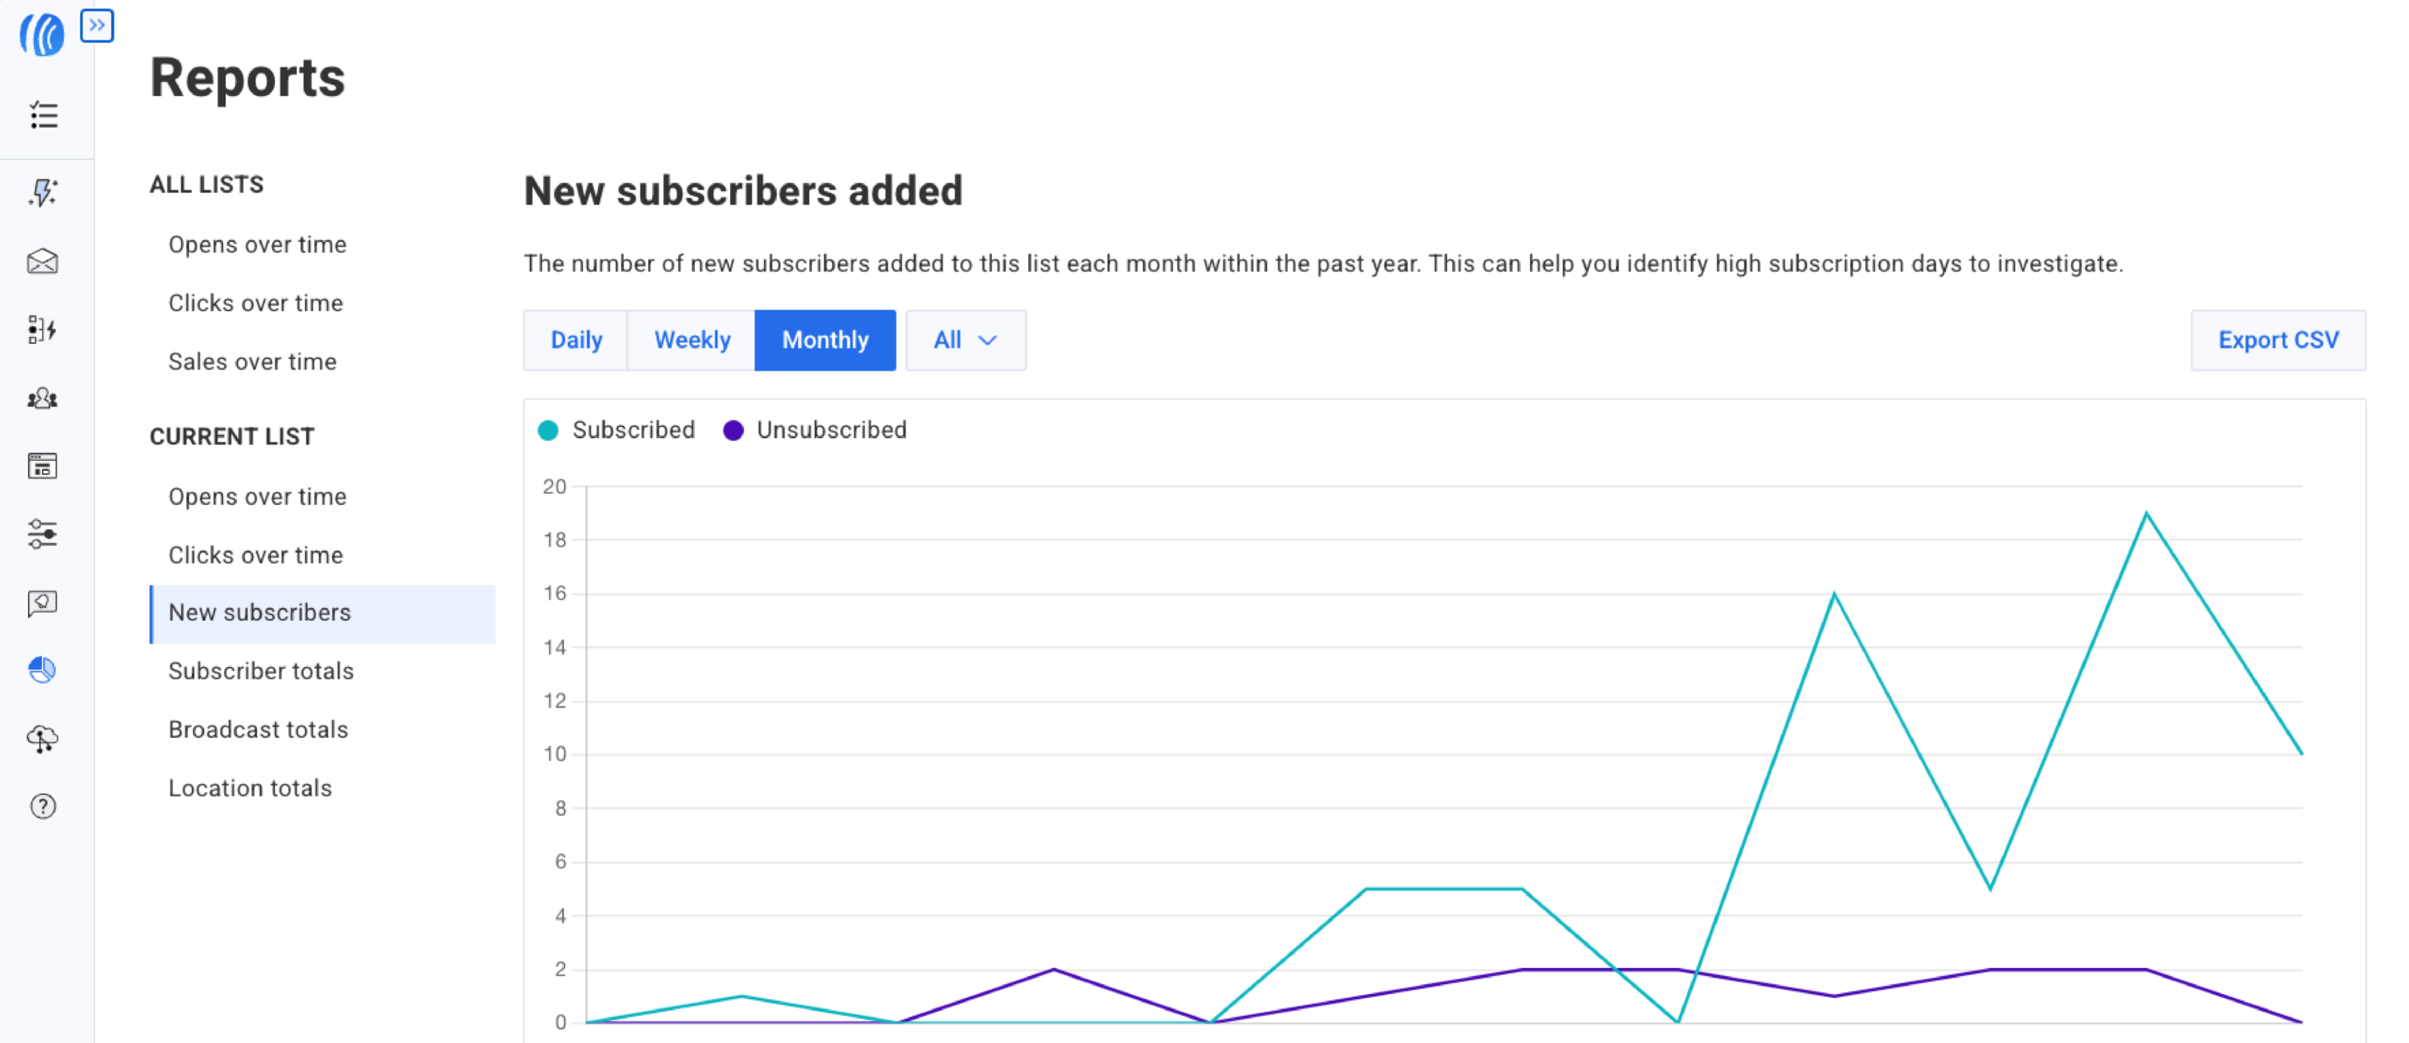Select the Monthly view tab
Screen dimensions: 2409x1043
click(x=825, y=340)
